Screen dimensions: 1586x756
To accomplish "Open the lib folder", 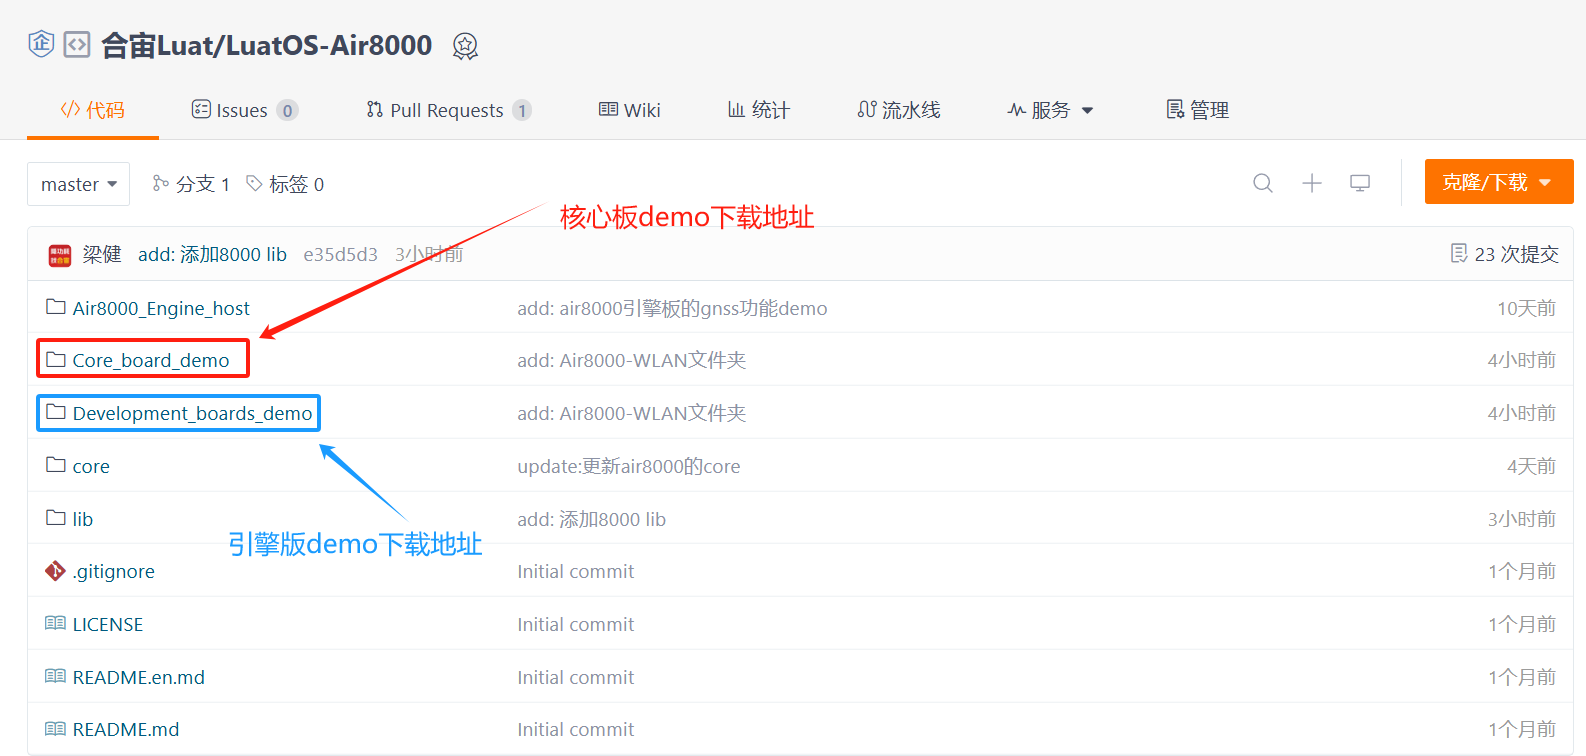I will pos(83,519).
